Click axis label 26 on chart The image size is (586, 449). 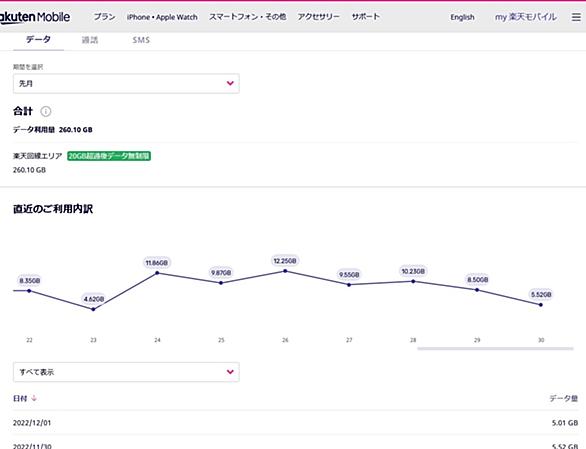point(285,340)
